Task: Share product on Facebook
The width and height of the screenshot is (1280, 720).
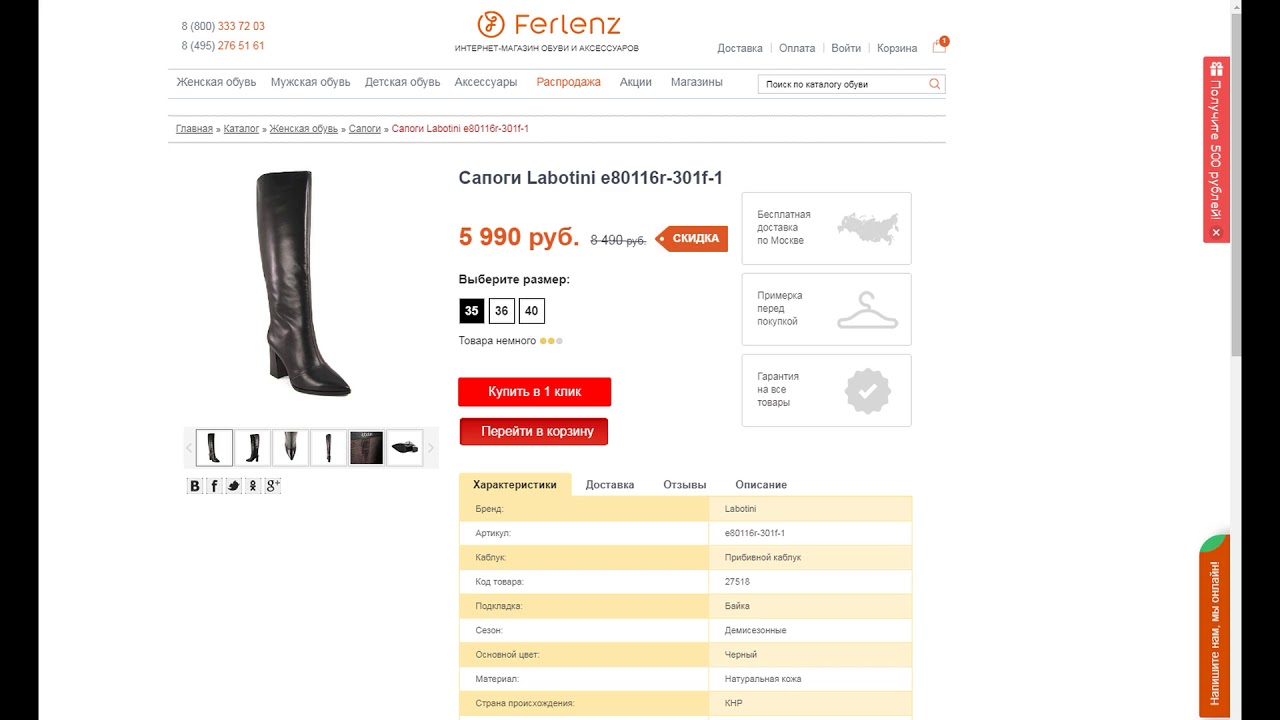Action: (x=214, y=486)
